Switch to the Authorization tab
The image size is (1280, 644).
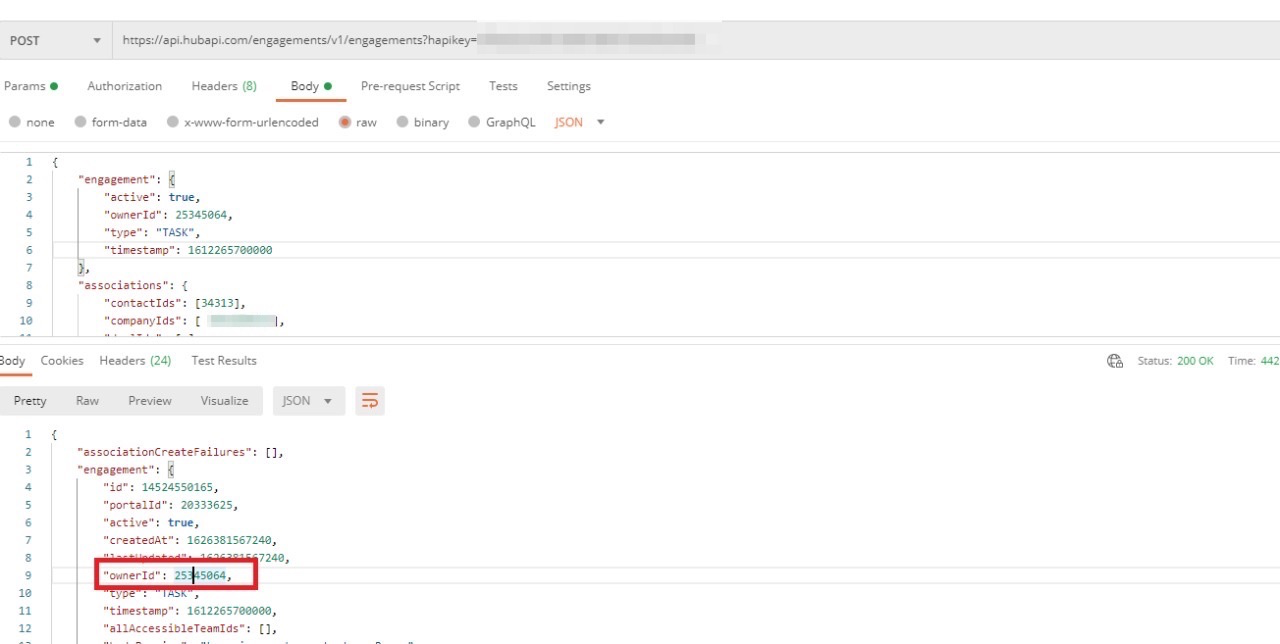tap(124, 86)
